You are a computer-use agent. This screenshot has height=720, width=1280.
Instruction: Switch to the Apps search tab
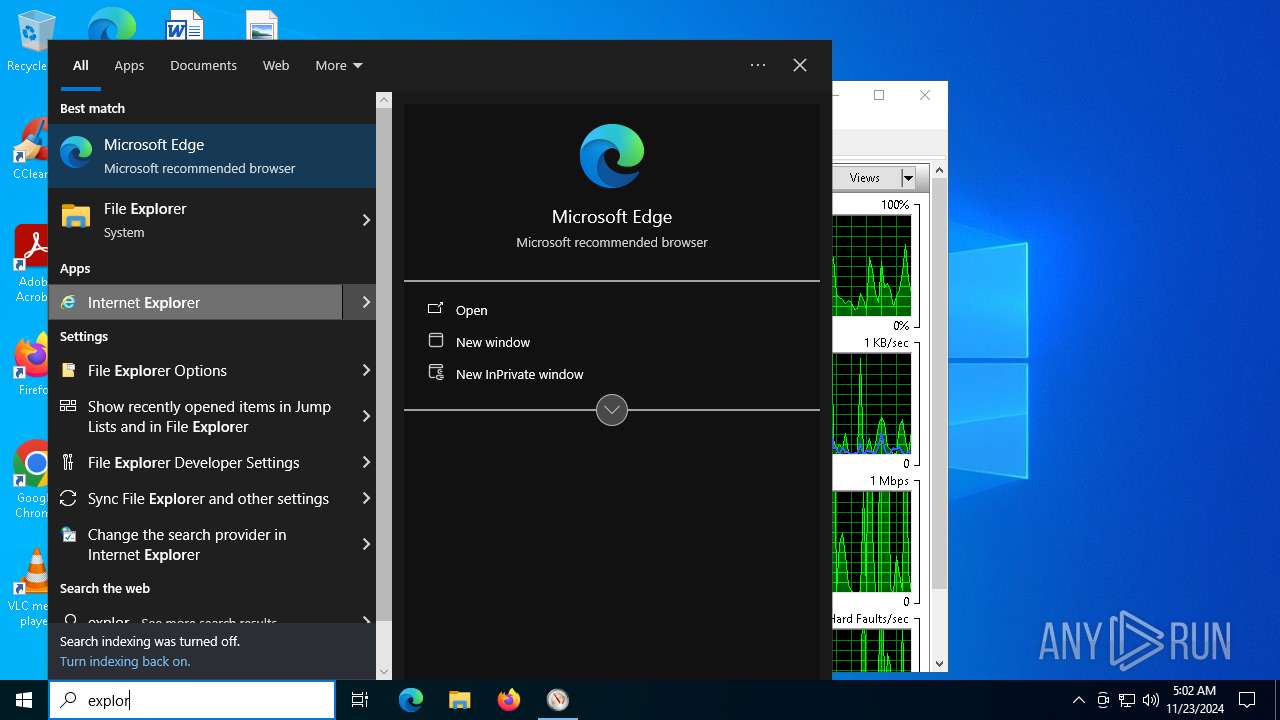tap(129, 65)
